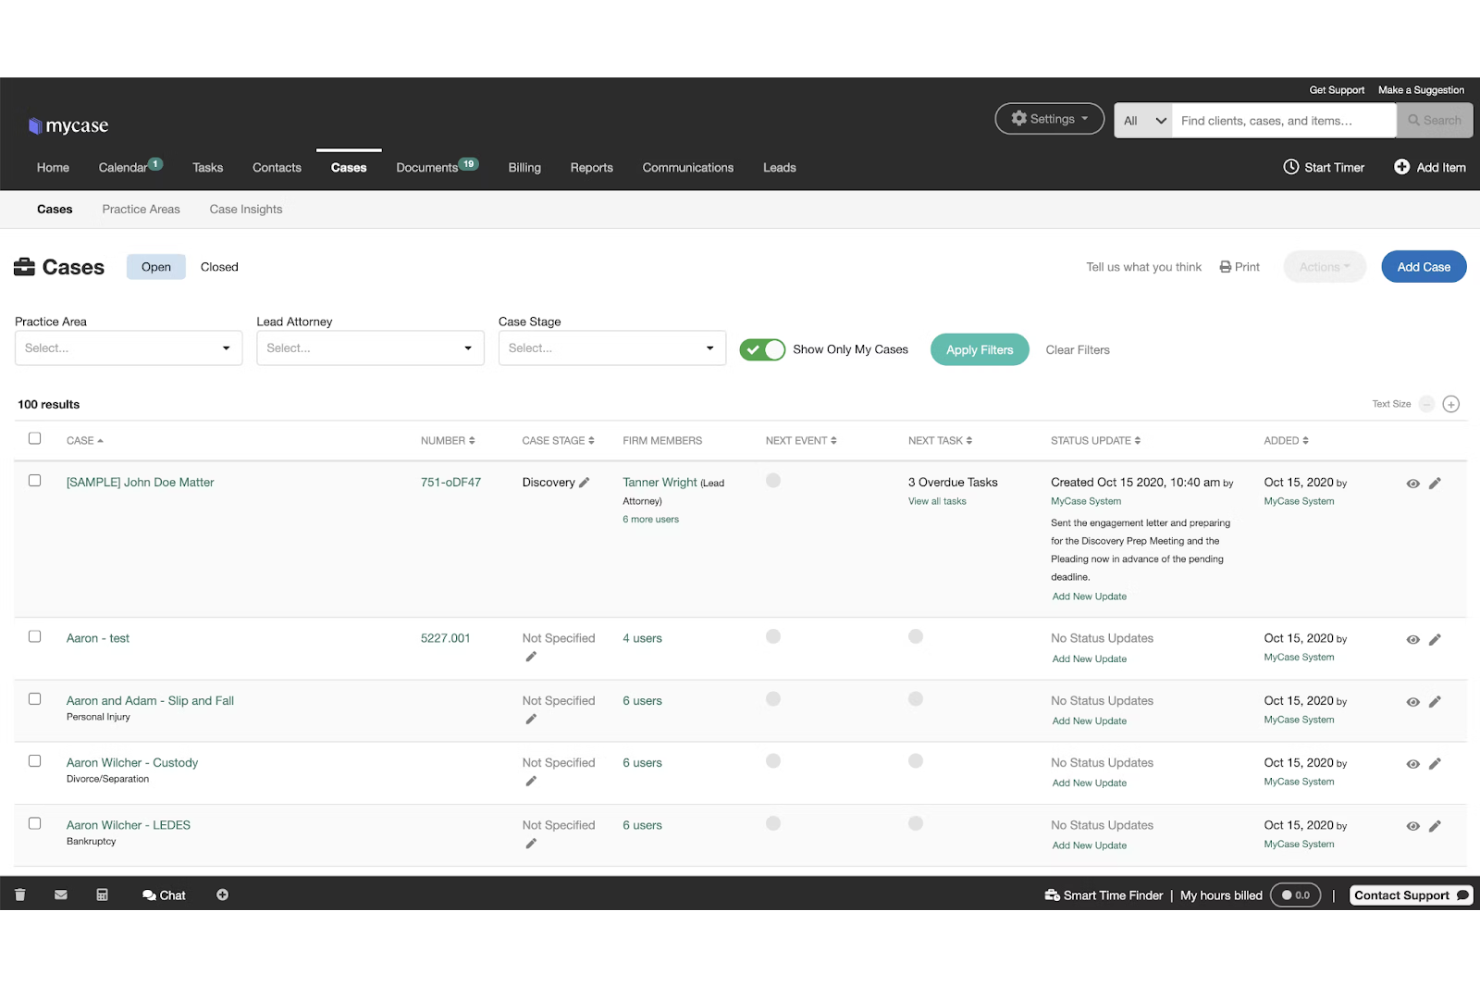Open Chat from the bottom bar
This screenshot has height=987, width=1480.
tap(163, 894)
